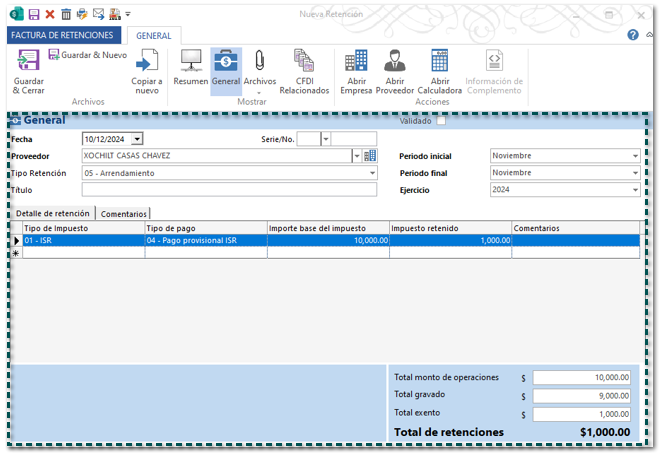Click the Abrir Proveedor icon

[395, 62]
